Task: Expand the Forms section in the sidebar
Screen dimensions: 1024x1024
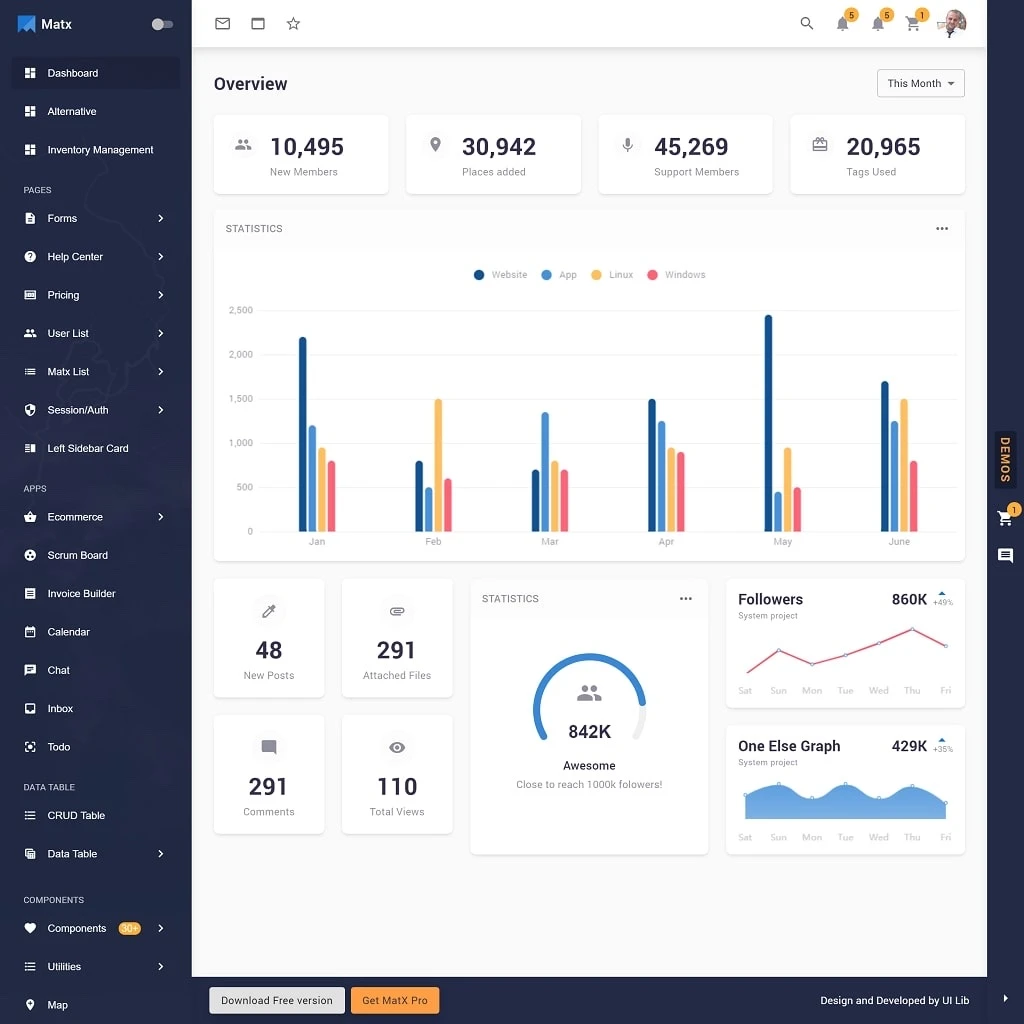Action: 62,218
